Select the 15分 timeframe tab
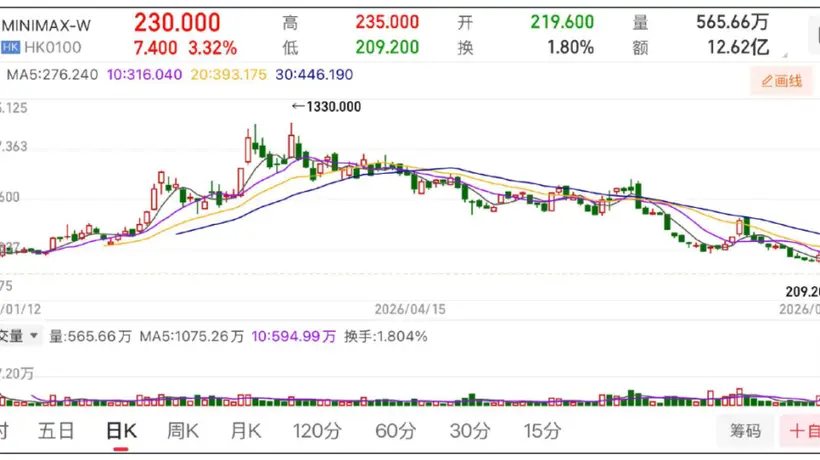This screenshot has width=820, height=460. 542,431
